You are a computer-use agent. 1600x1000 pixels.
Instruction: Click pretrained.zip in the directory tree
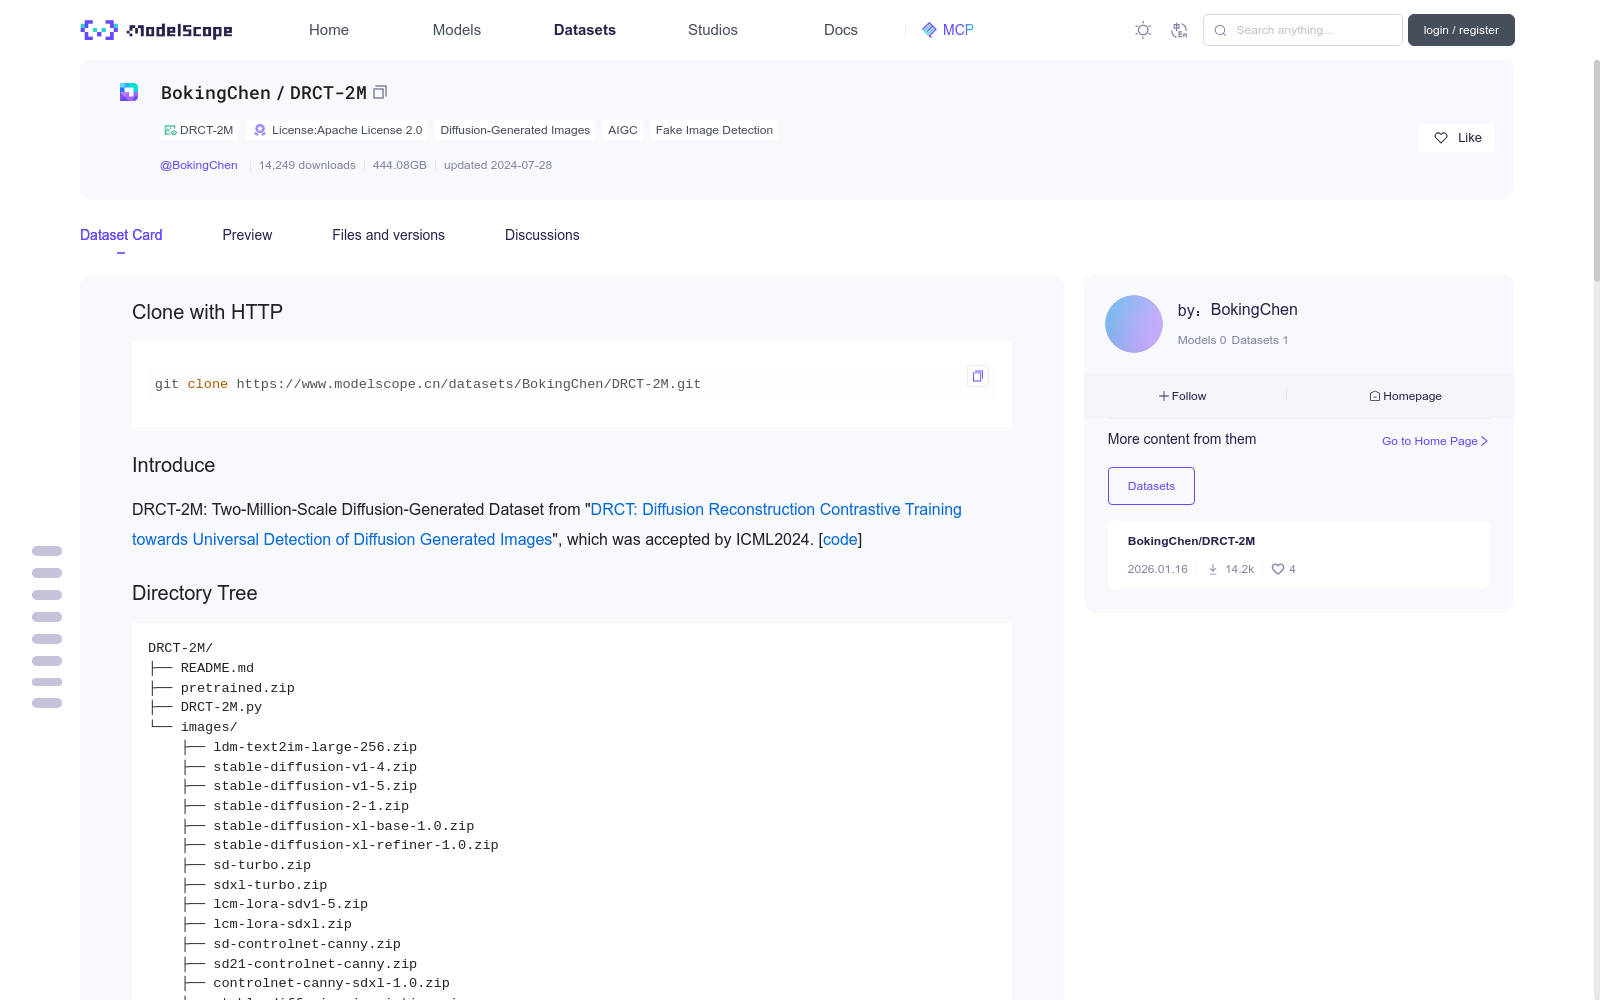[x=238, y=688]
